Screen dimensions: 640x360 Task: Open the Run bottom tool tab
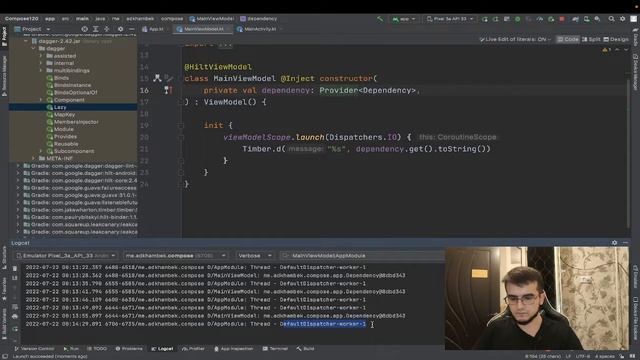pyautogui.click(x=71, y=349)
